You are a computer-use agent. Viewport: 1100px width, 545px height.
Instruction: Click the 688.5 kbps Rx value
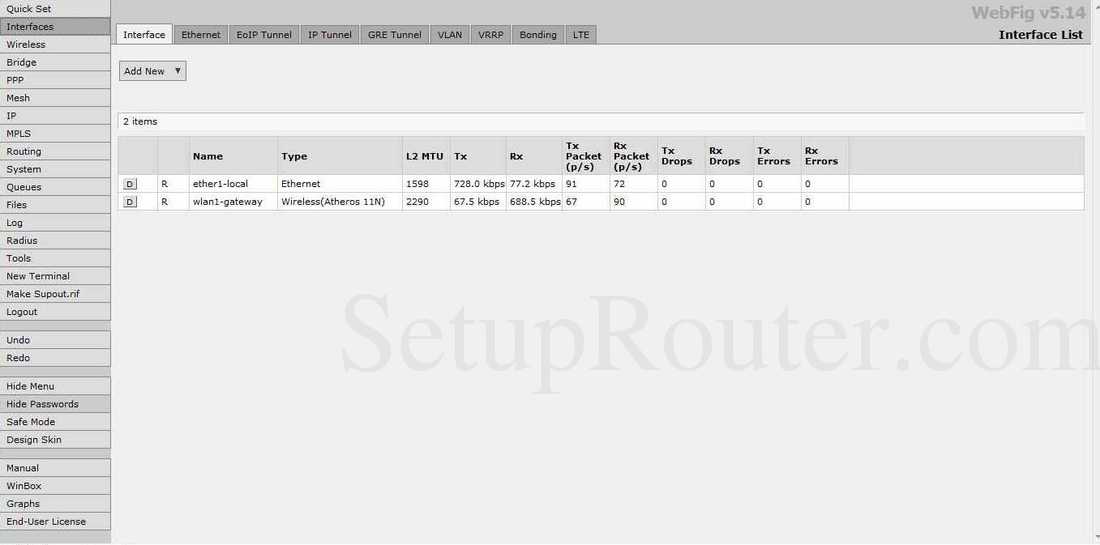tap(535, 202)
